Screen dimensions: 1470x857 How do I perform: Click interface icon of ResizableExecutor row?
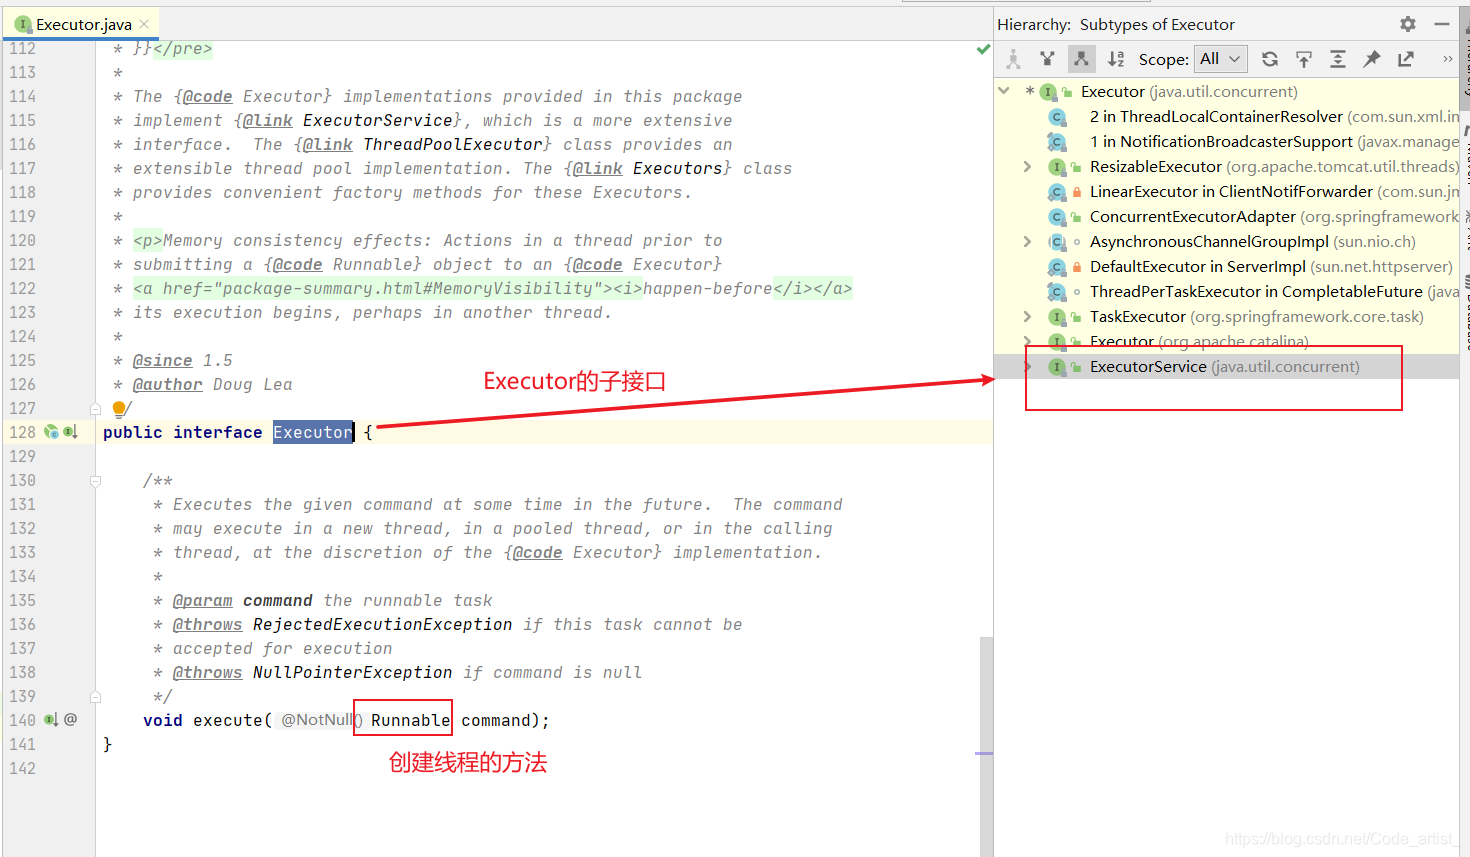pyautogui.click(x=1056, y=167)
